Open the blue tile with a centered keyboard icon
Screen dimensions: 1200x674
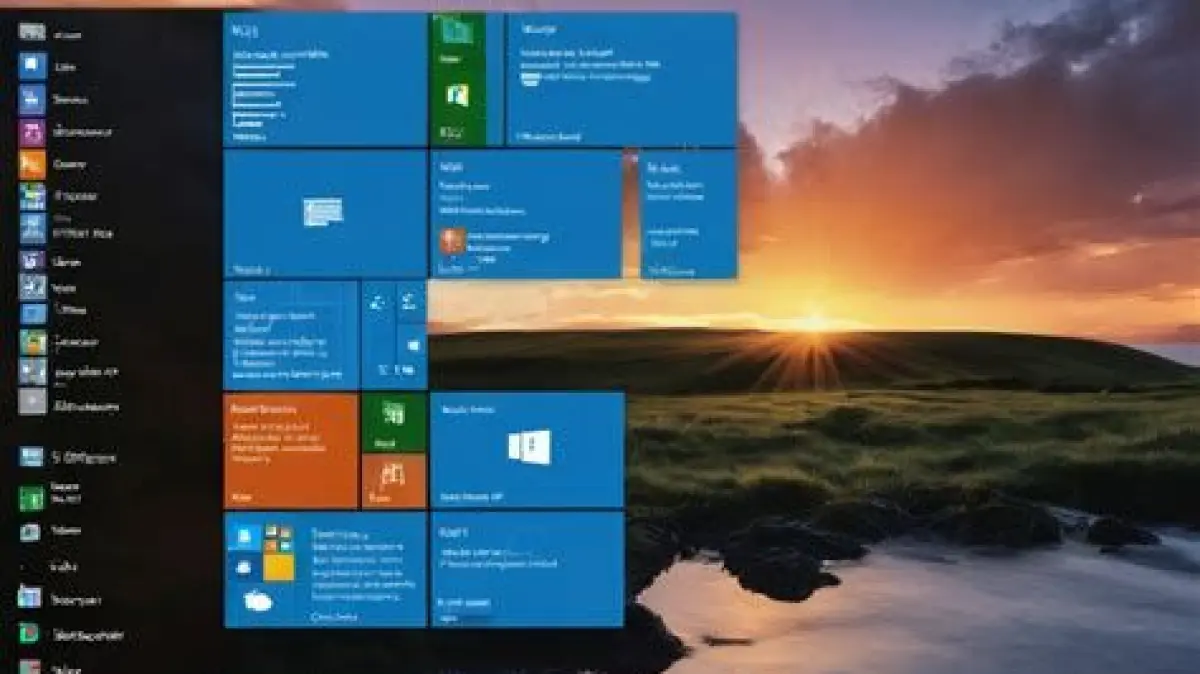(324, 213)
